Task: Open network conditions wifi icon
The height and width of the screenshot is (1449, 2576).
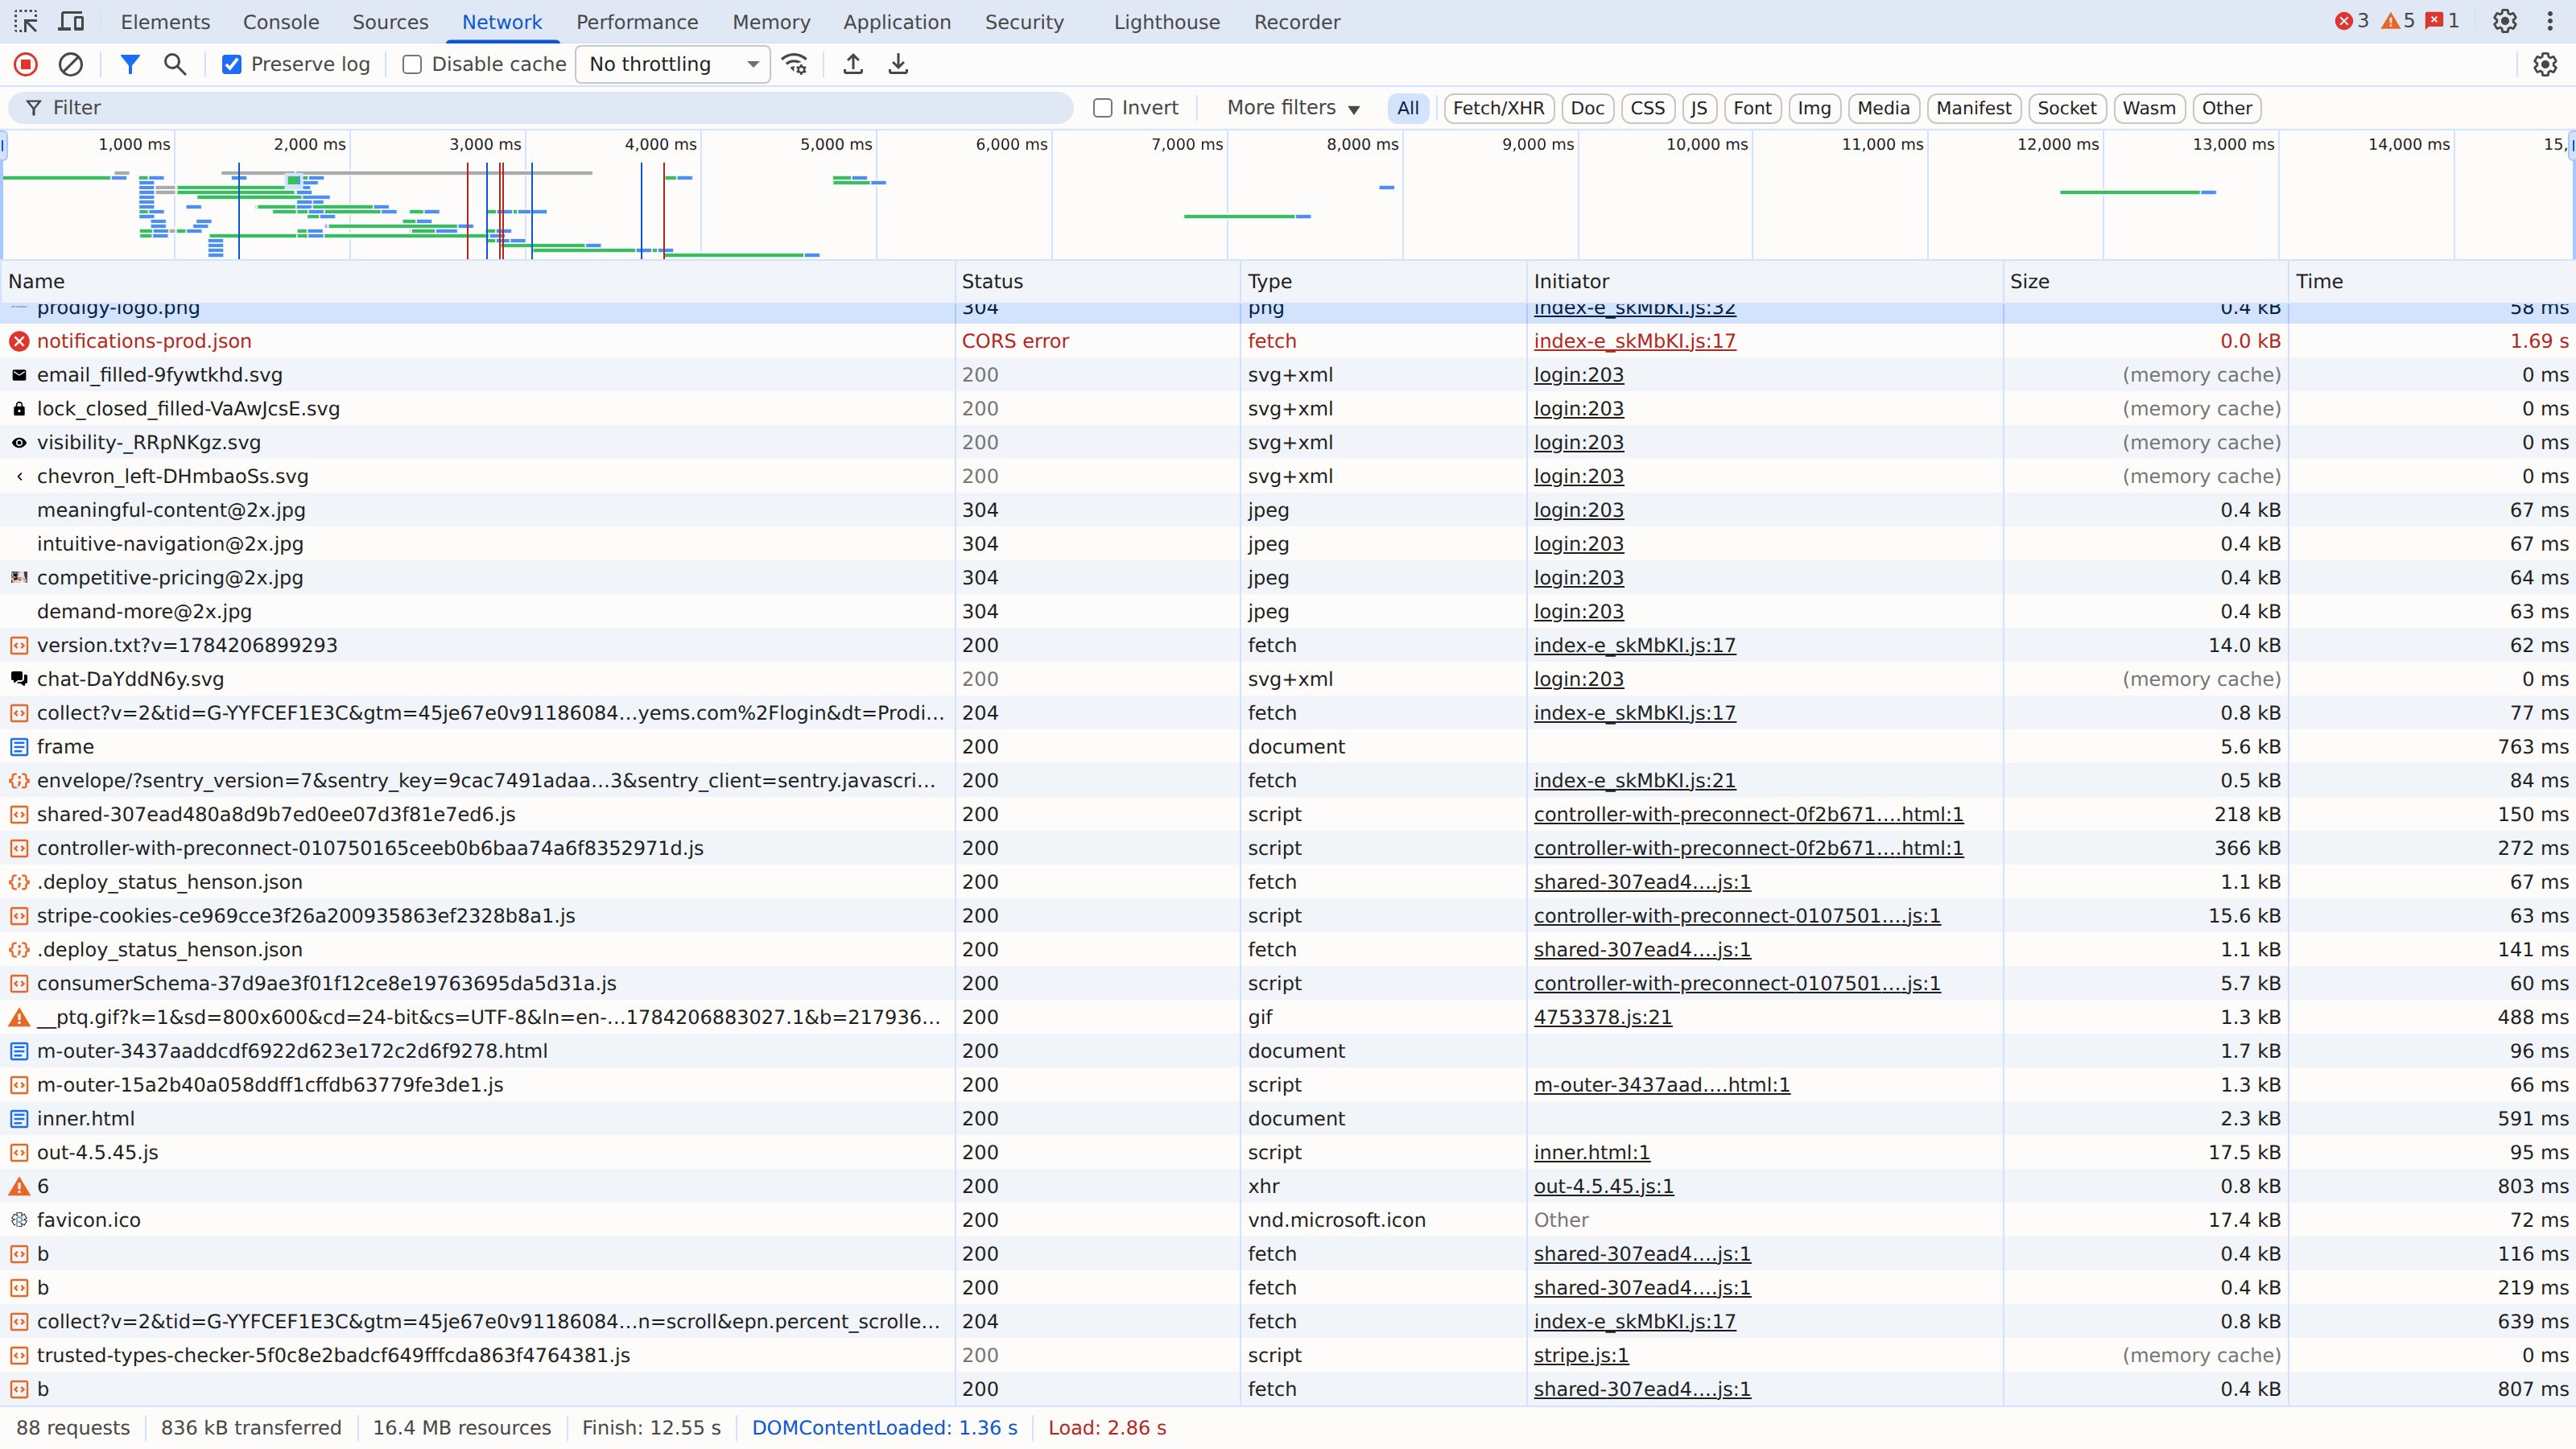Action: pyautogui.click(x=795, y=64)
